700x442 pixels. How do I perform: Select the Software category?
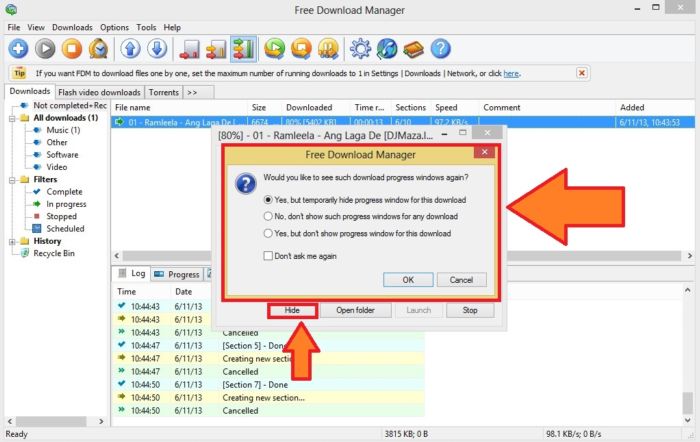point(62,154)
